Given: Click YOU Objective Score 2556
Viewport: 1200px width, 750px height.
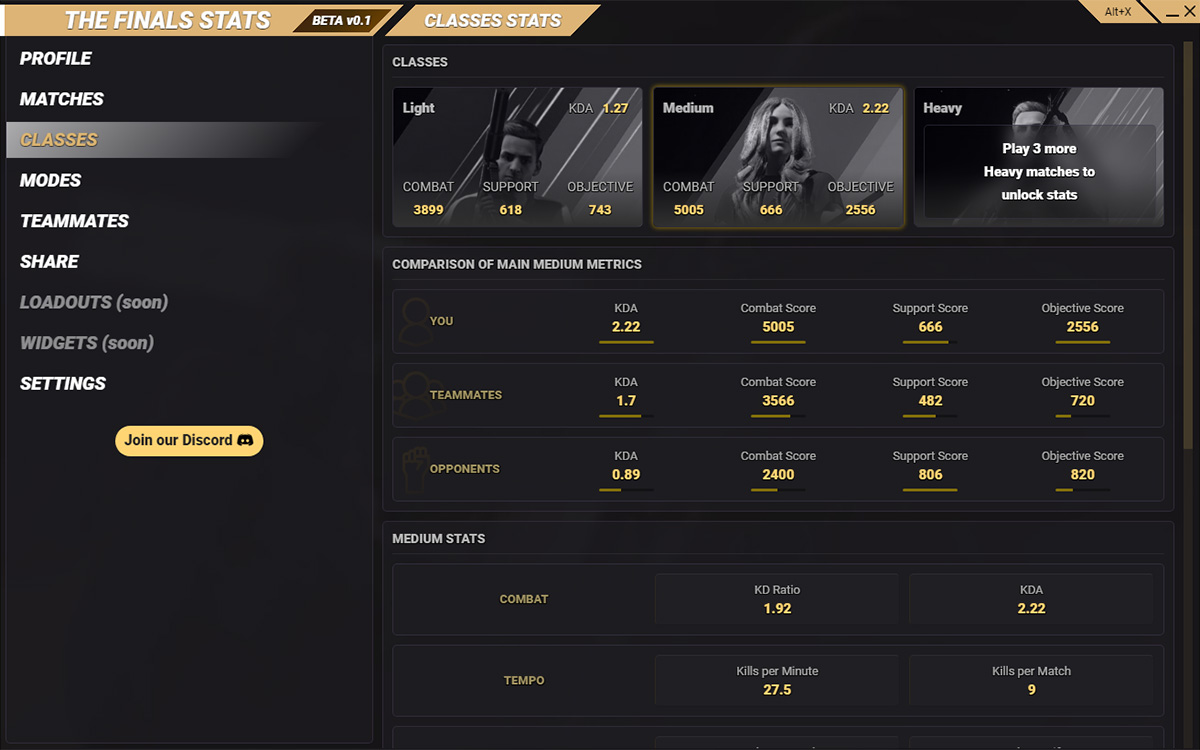Looking at the screenshot, I should (1082, 327).
